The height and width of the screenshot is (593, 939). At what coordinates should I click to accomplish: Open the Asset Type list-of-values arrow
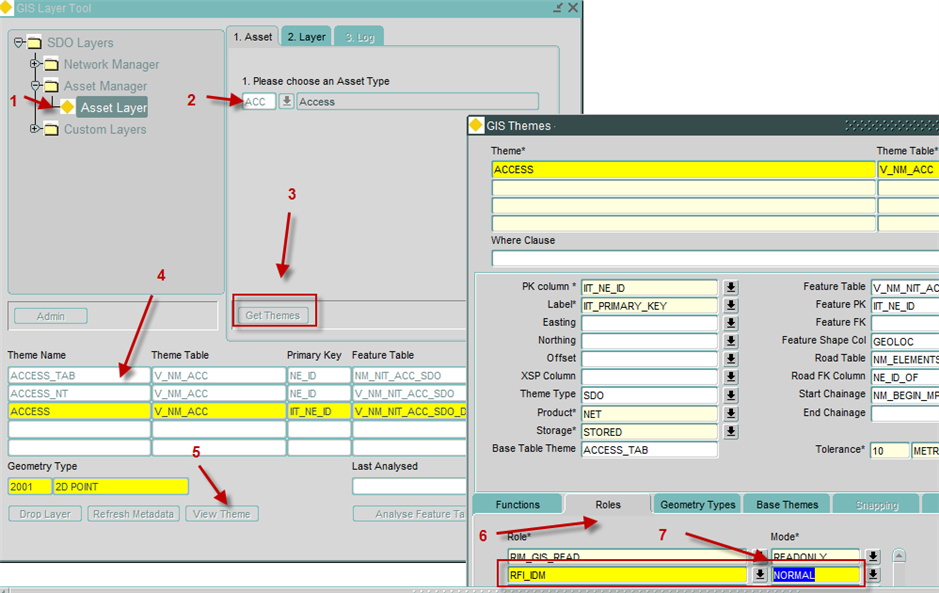[287, 101]
